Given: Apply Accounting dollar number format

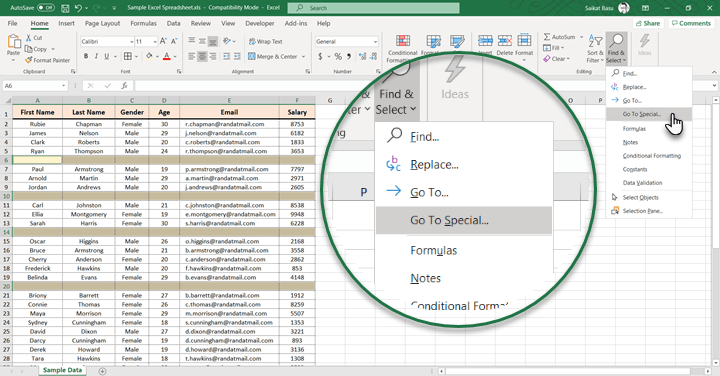Looking at the screenshot, I should click(x=320, y=56).
